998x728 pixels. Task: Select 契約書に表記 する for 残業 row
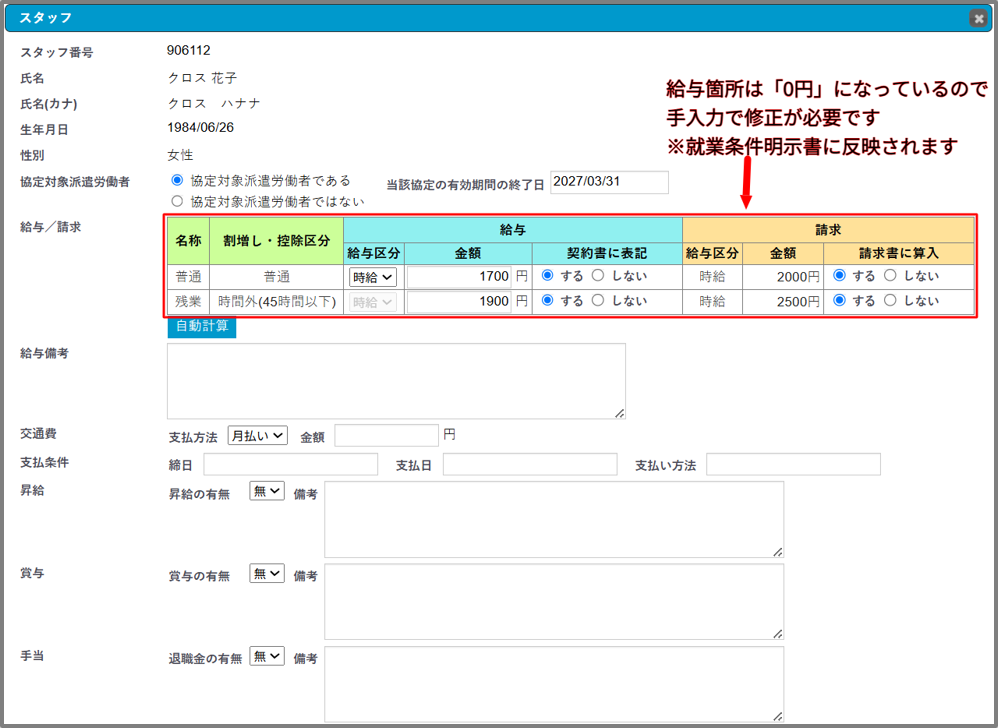click(547, 300)
